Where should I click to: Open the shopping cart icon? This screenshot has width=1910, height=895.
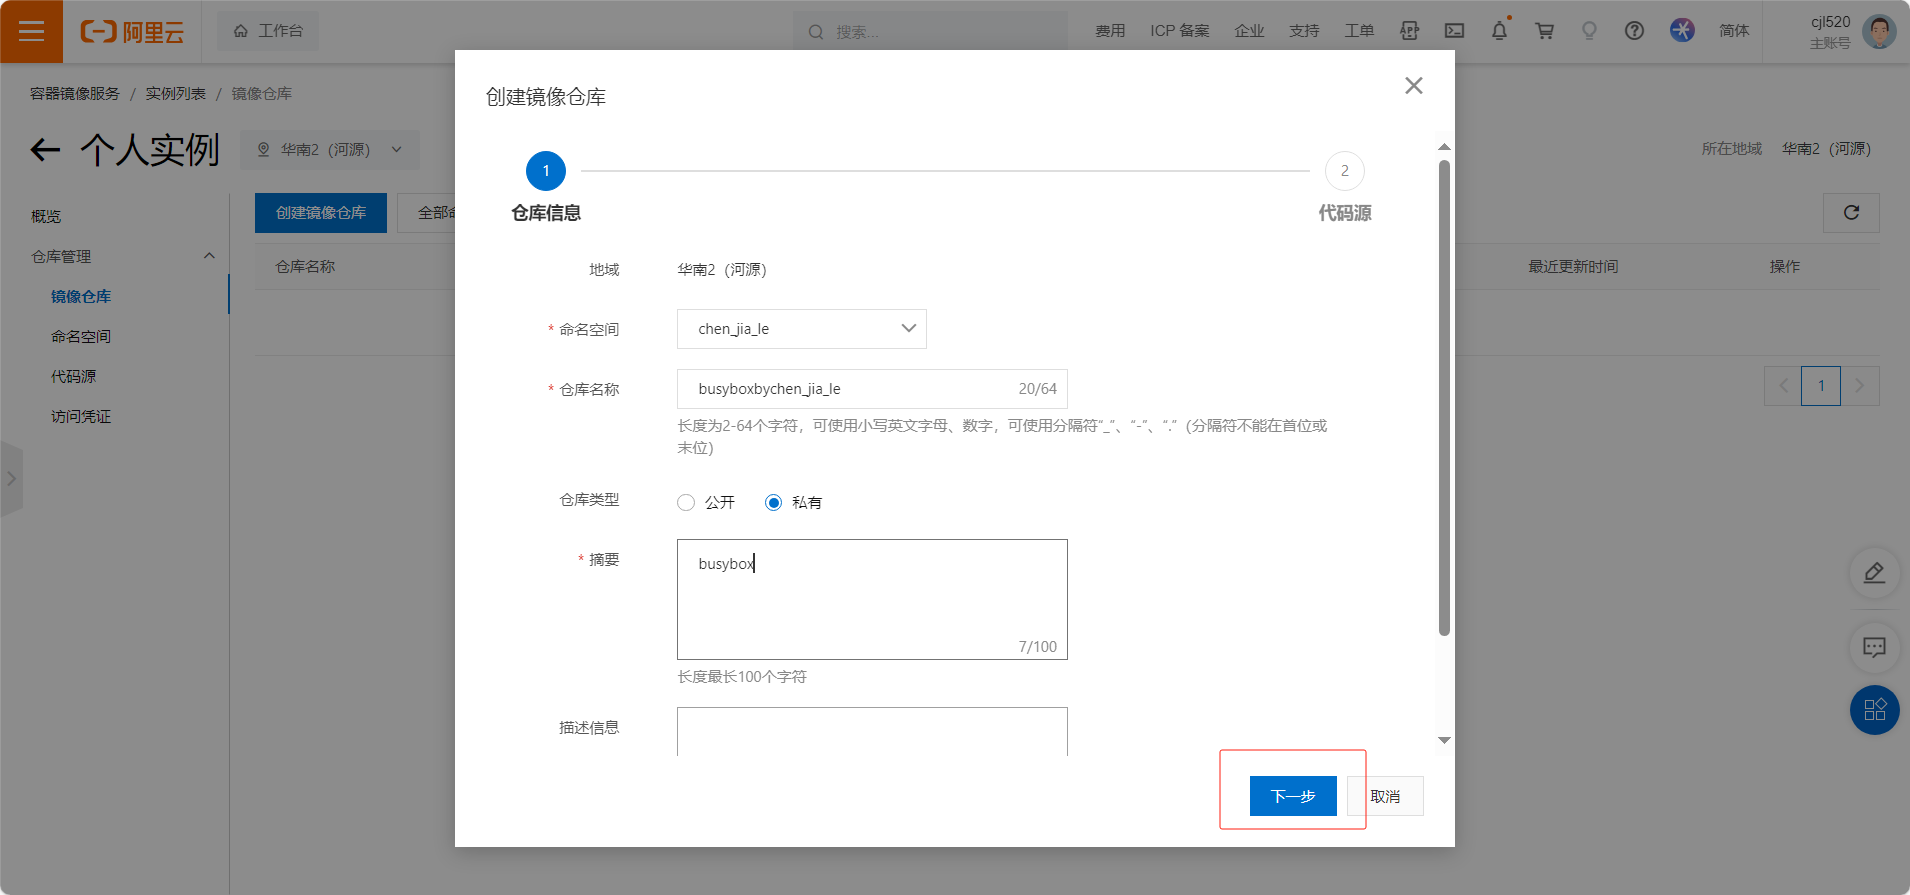tap(1544, 31)
